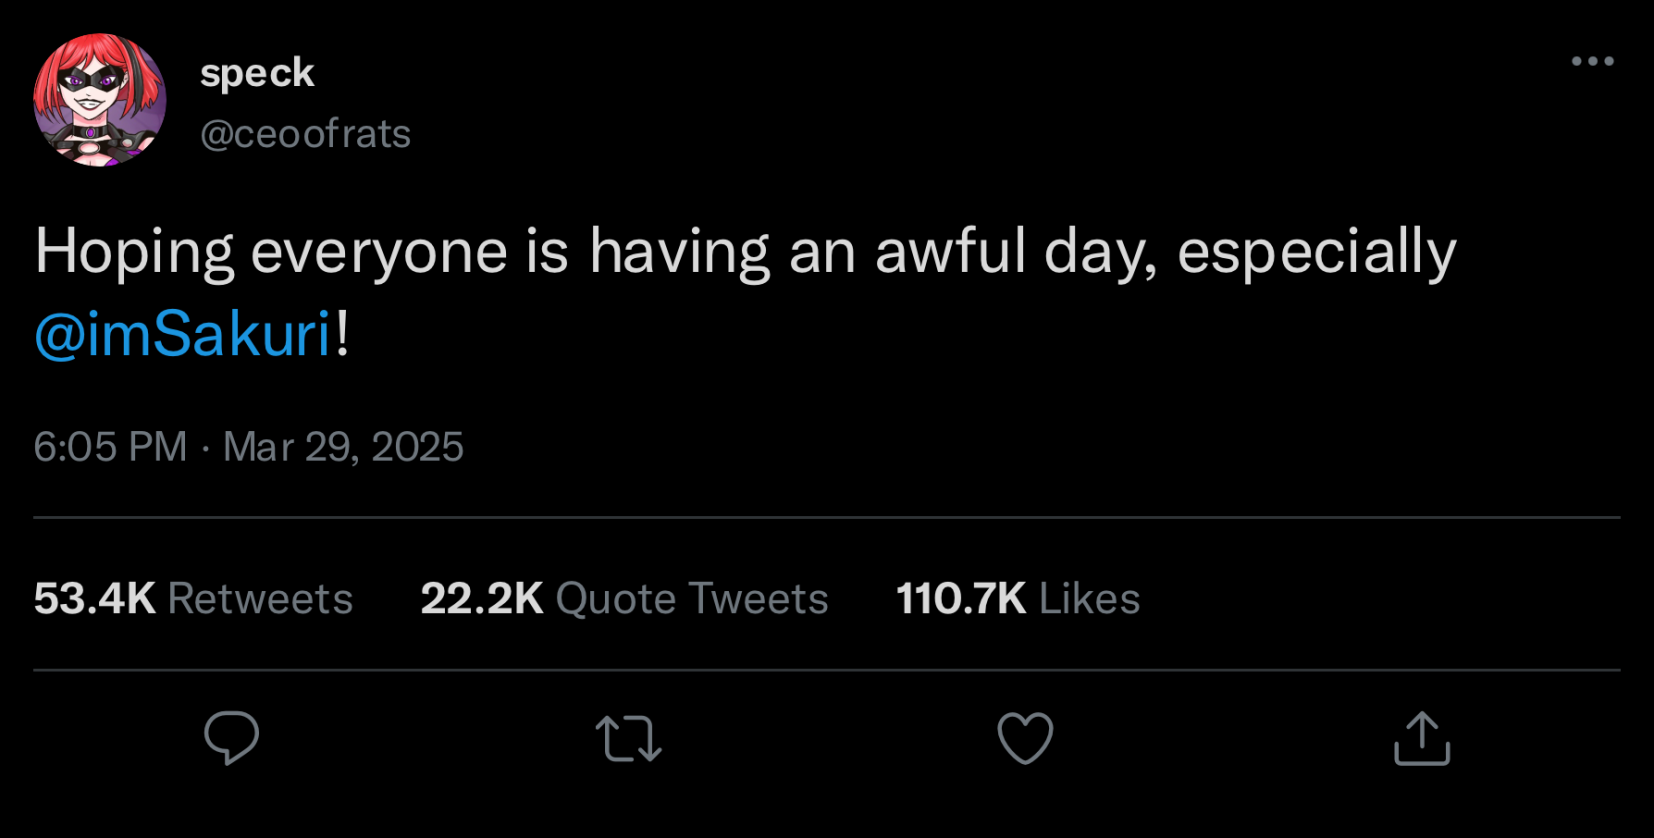This screenshot has width=1654, height=838.
Task: Open the profile via the name speck
Action: 257,73
